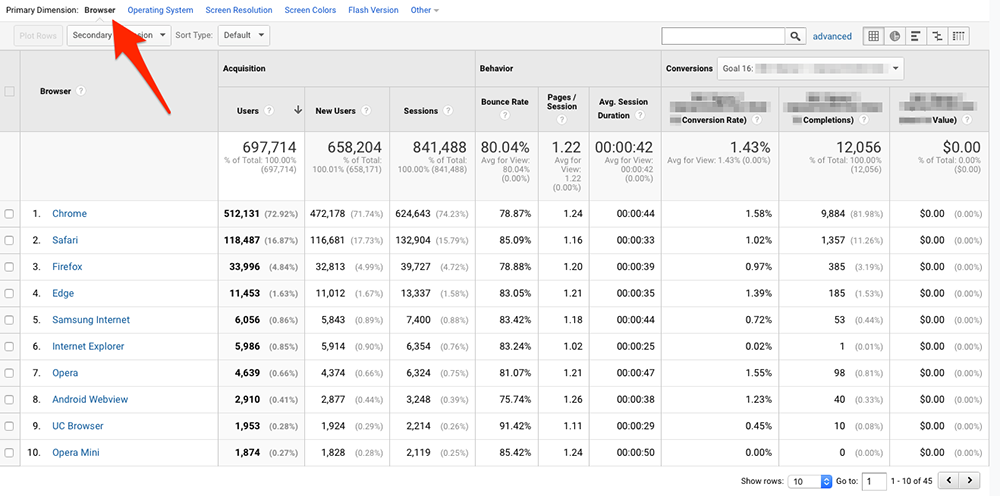Open the Internet Explorer browser link
This screenshot has height=496, width=1000.
point(88,347)
